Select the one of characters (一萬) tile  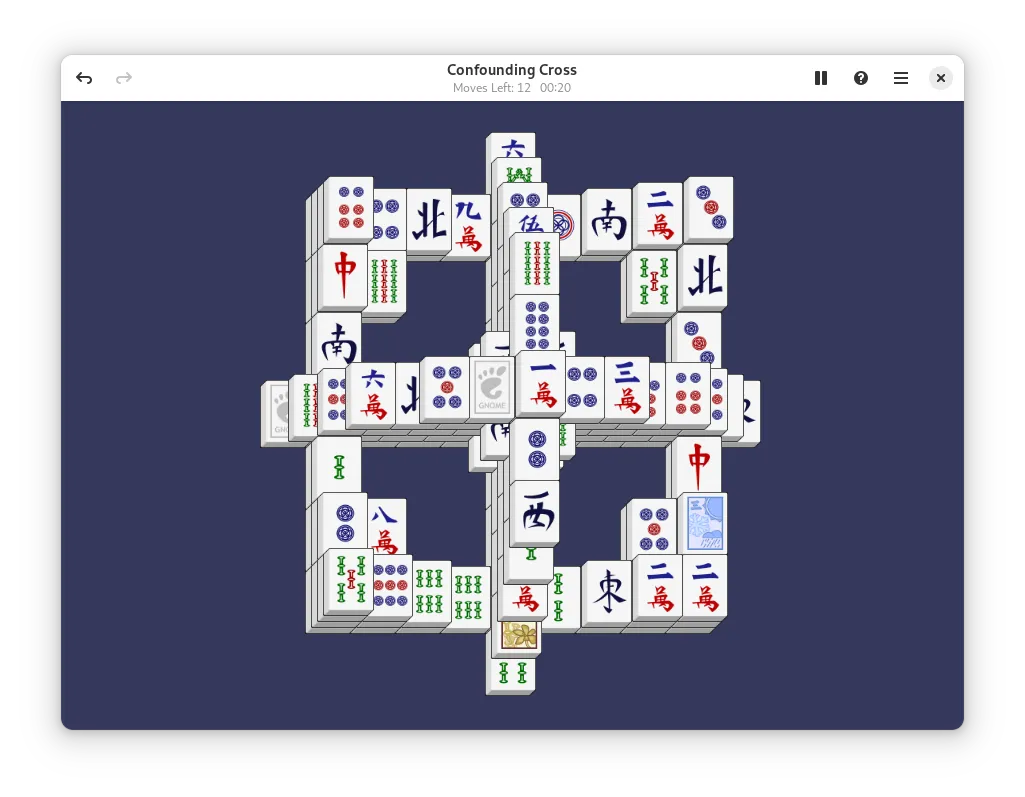(x=543, y=383)
